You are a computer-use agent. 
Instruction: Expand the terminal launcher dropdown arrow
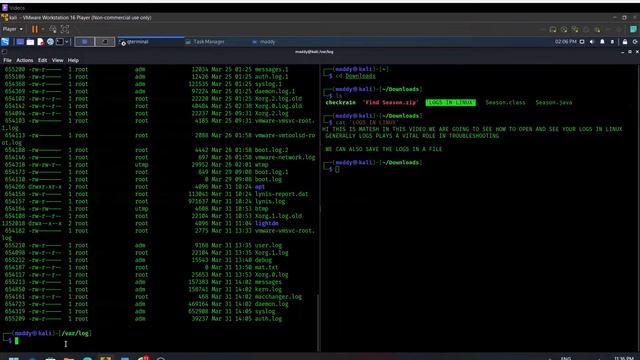[x=67, y=42]
